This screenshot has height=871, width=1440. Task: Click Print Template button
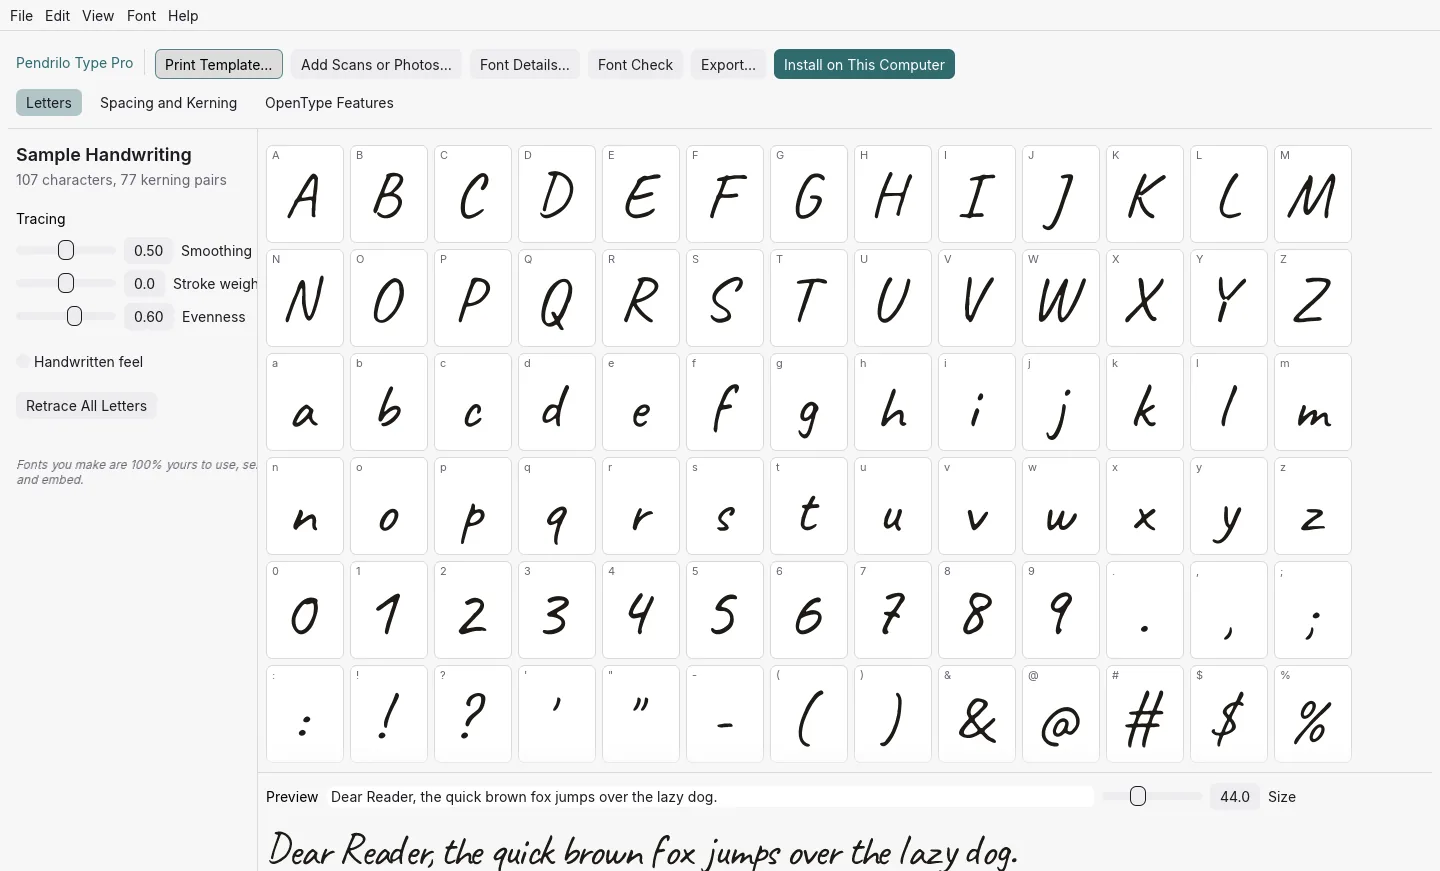[x=219, y=64]
